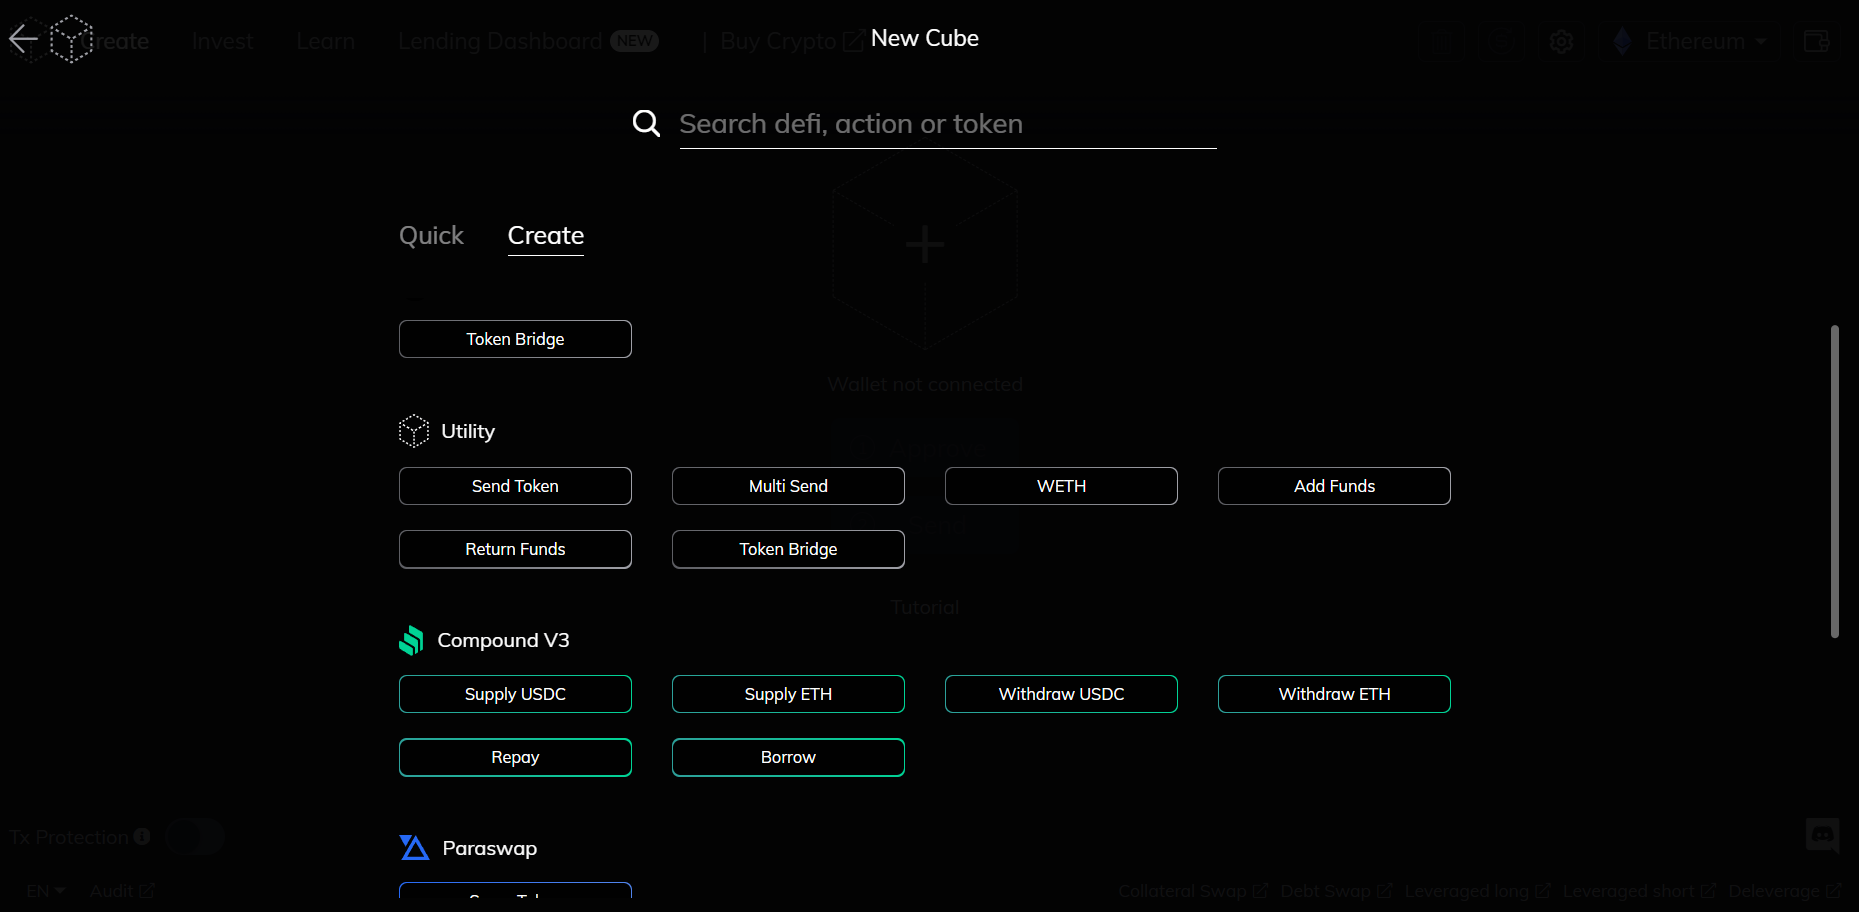Click the trash bin icon
The width and height of the screenshot is (1859, 912).
click(1440, 42)
